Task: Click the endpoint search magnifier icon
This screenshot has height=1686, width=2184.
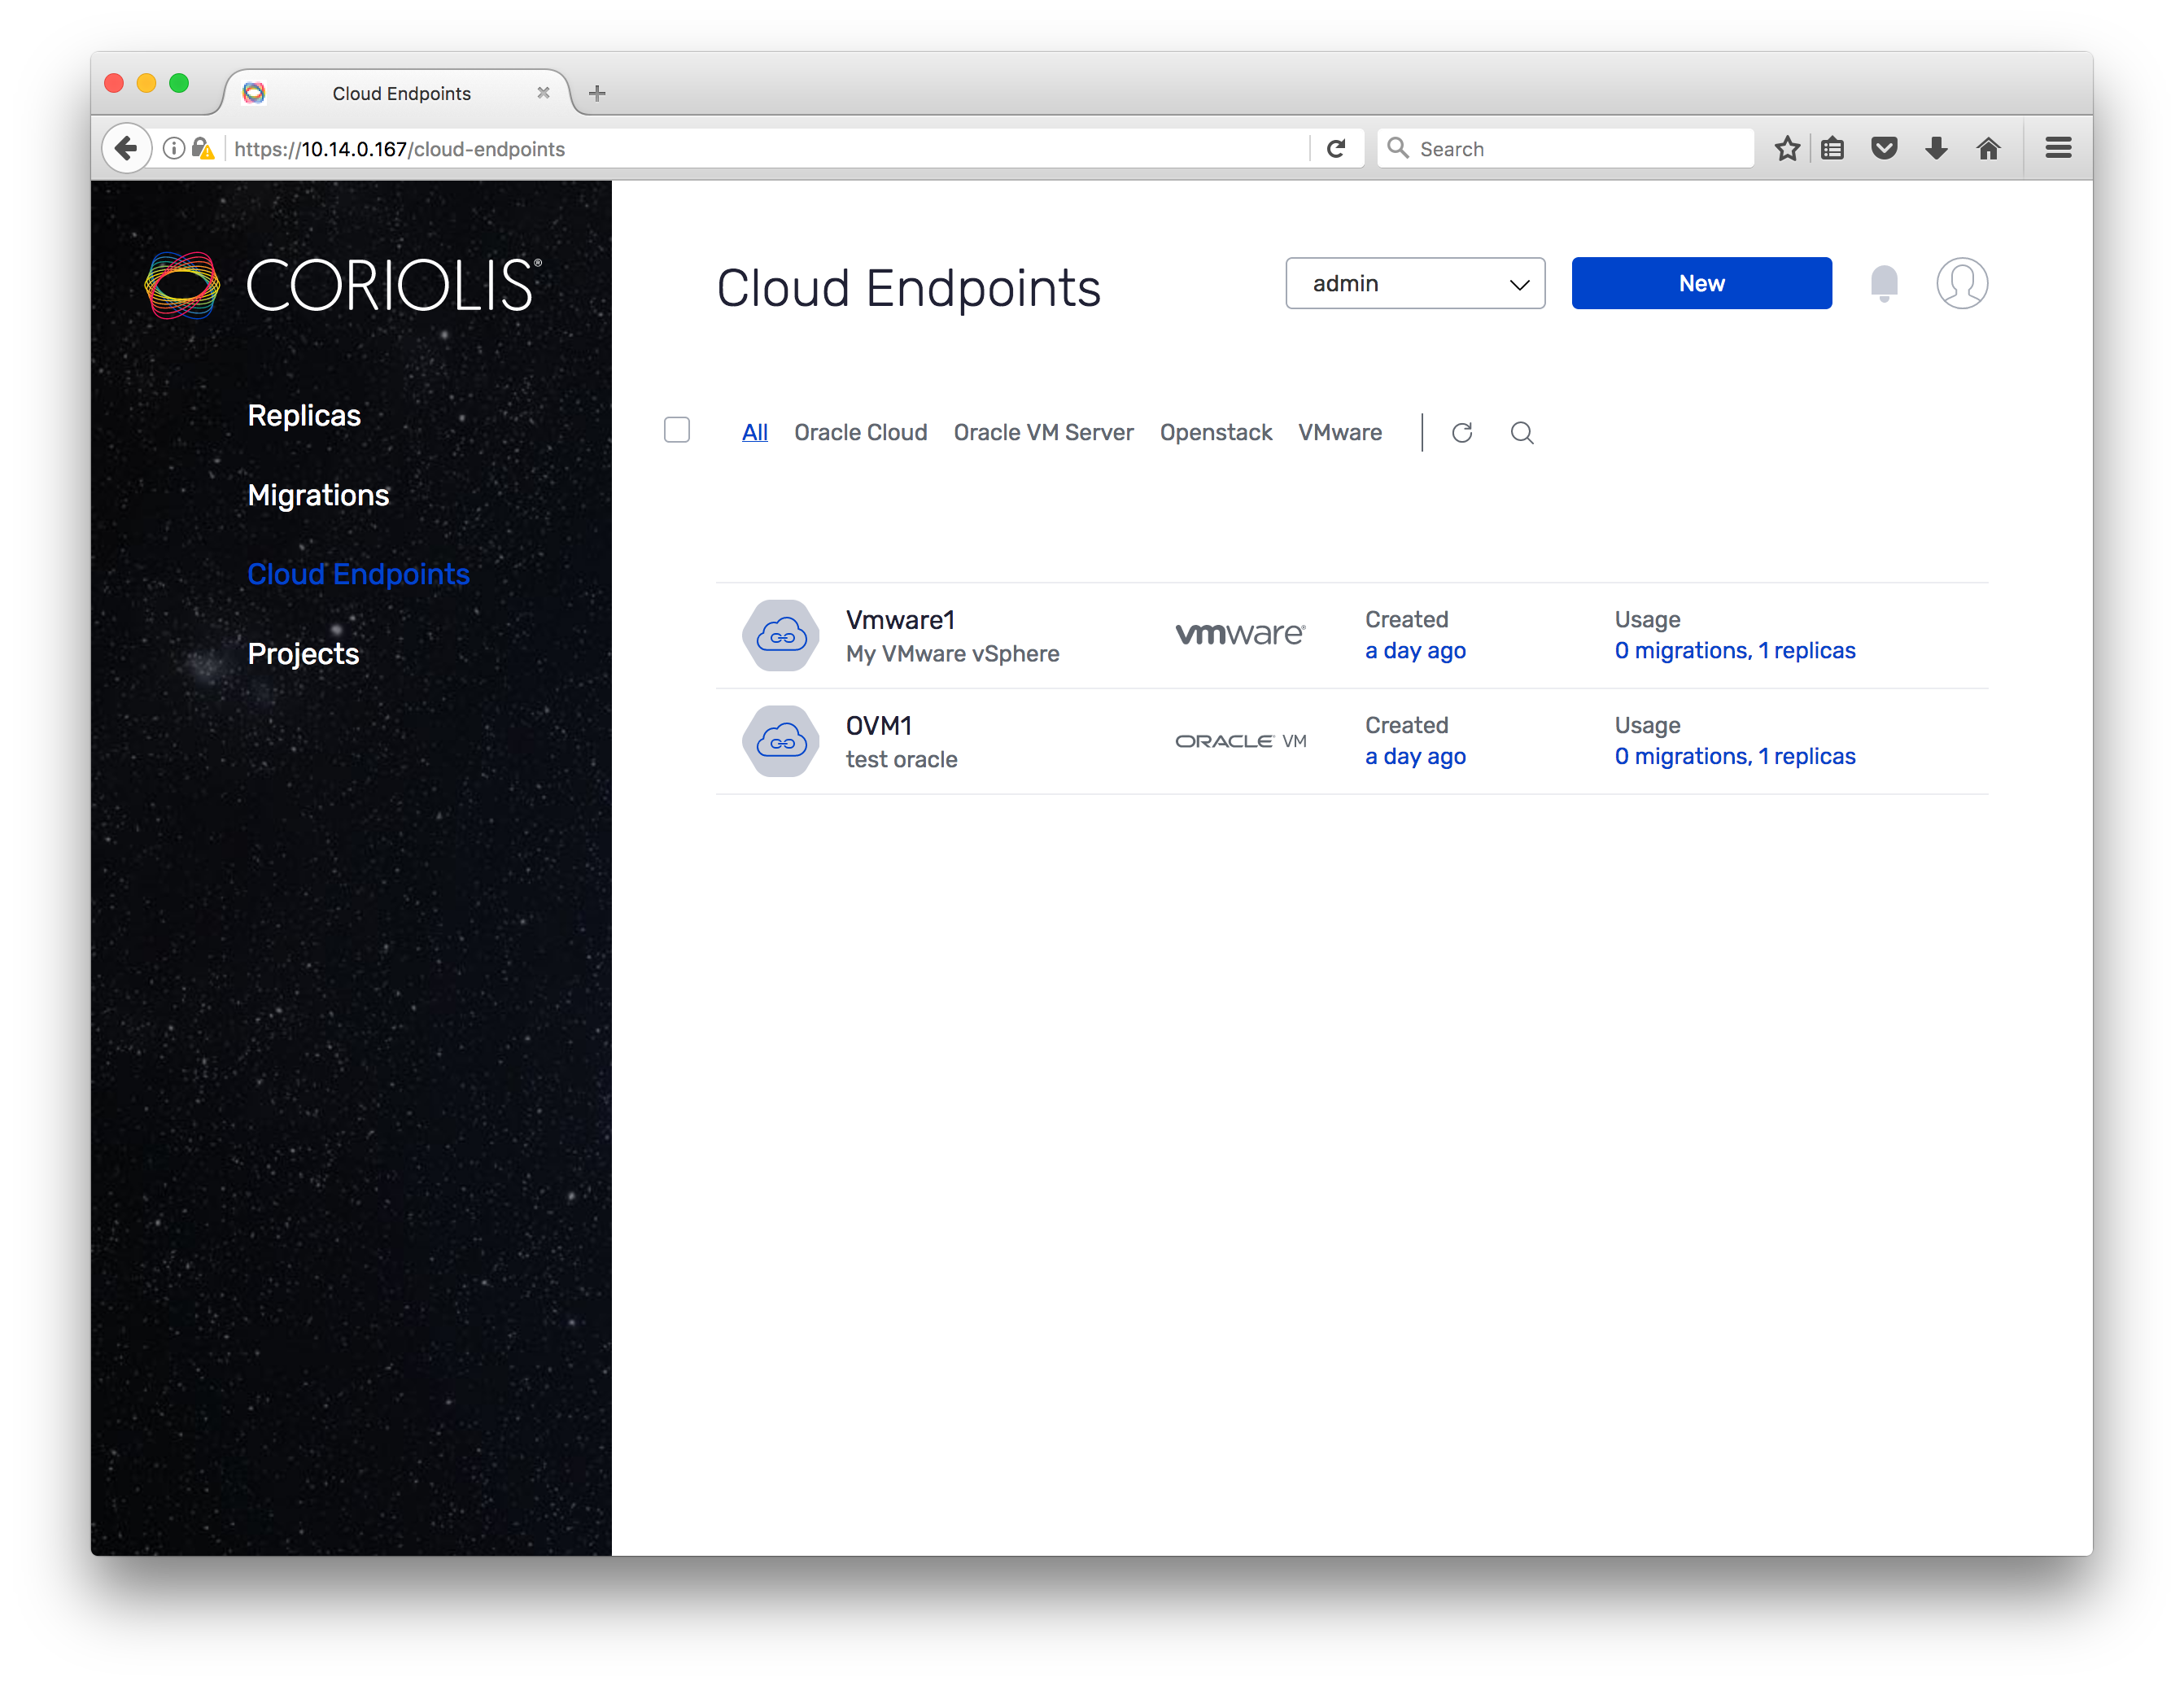Action: point(1521,432)
